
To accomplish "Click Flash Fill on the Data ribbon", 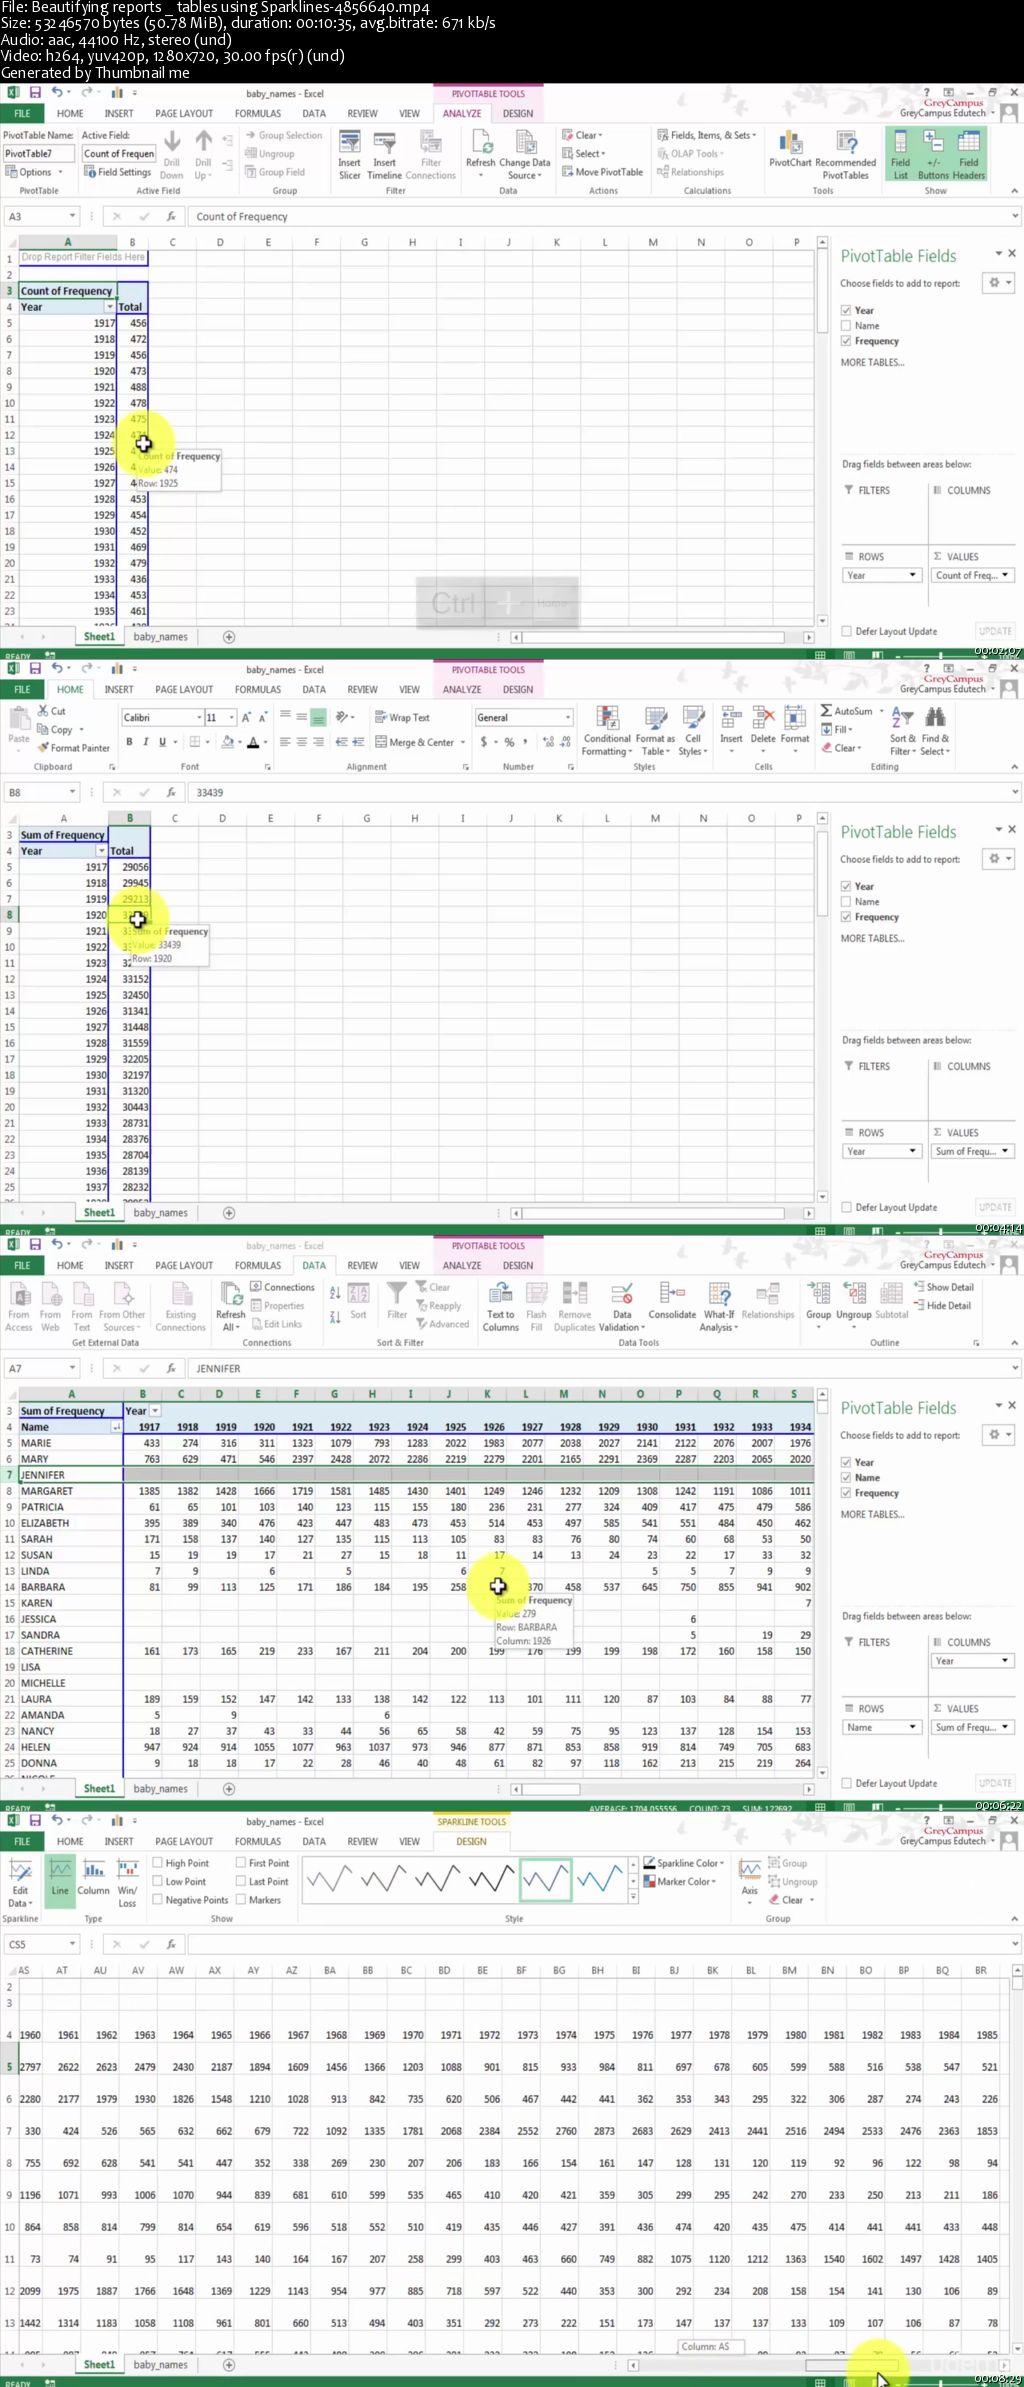I will [536, 1306].
